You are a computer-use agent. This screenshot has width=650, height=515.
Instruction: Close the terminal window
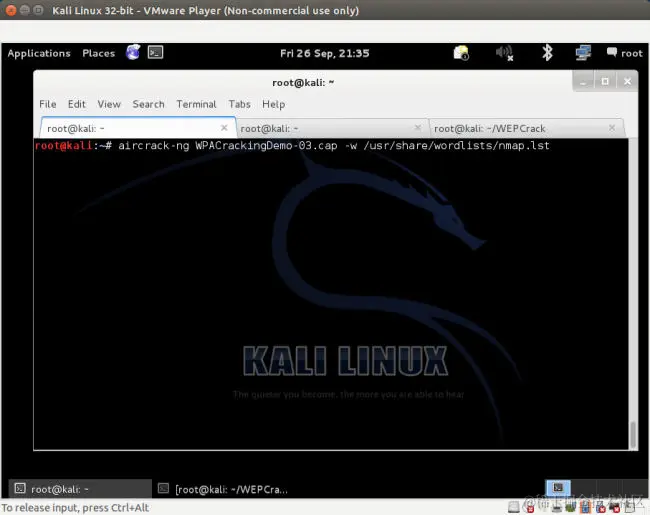[627, 82]
